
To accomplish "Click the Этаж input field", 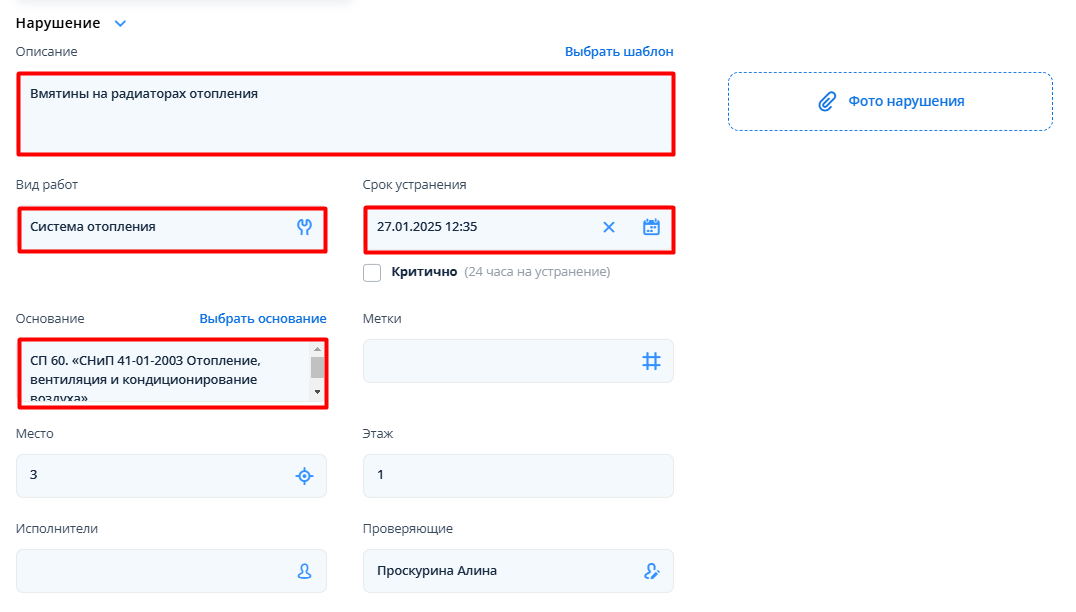I will tap(518, 476).
